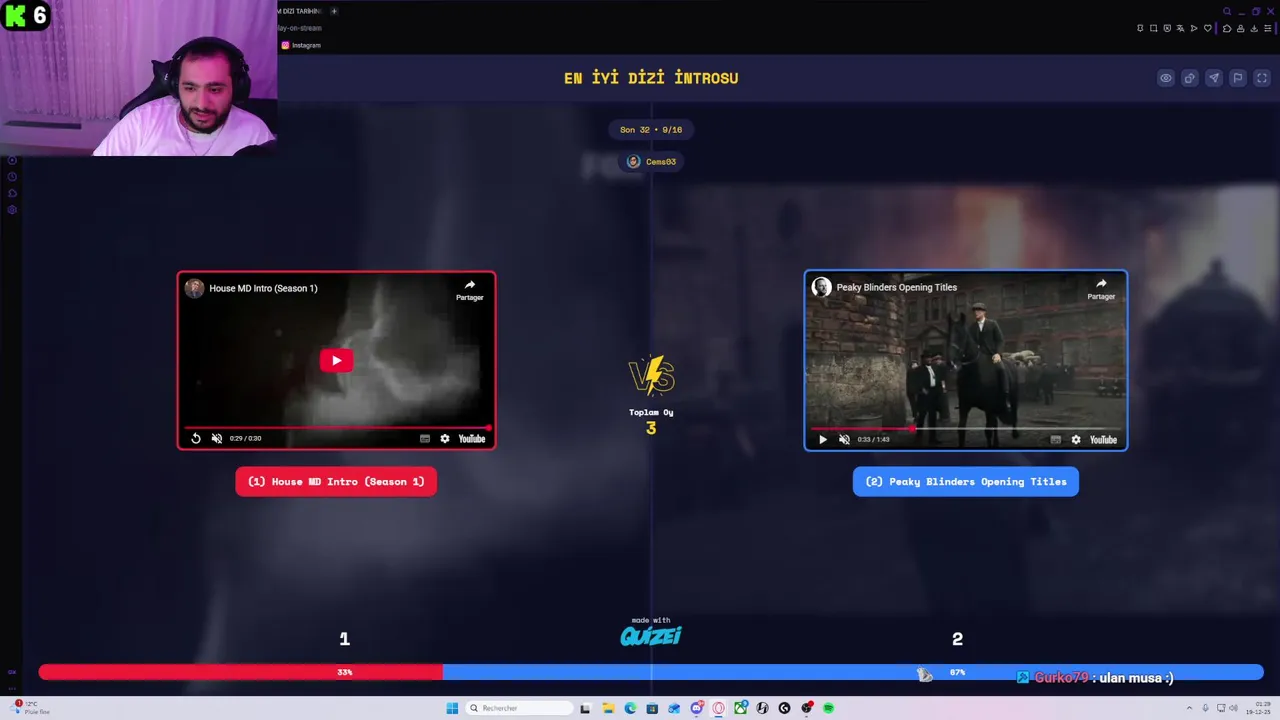Click the flag report icon
The image size is (1280, 720).
[1237, 78]
